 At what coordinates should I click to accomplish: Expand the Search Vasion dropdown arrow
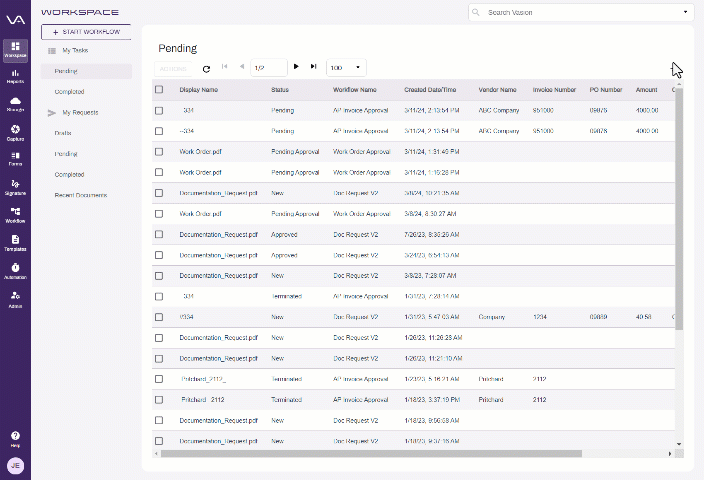(x=685, y=12)
